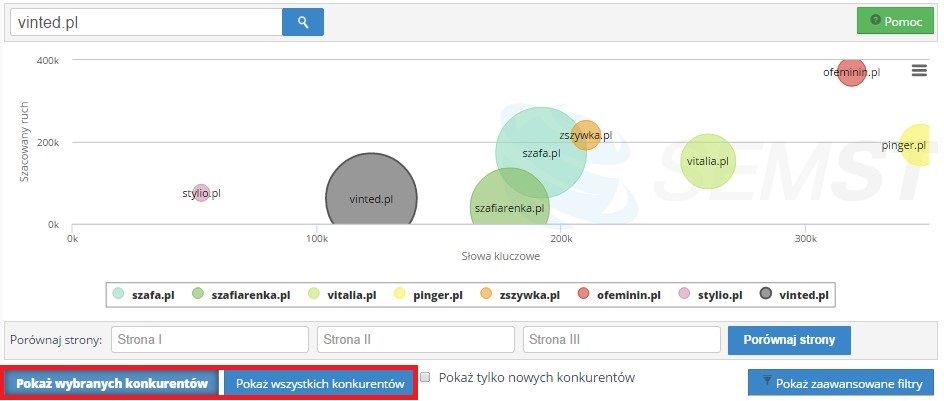Click the gray vinted.pl bubble in chart
Viewport: 944px width, 401px height.
pyautogui.click(x=371, y=190)
